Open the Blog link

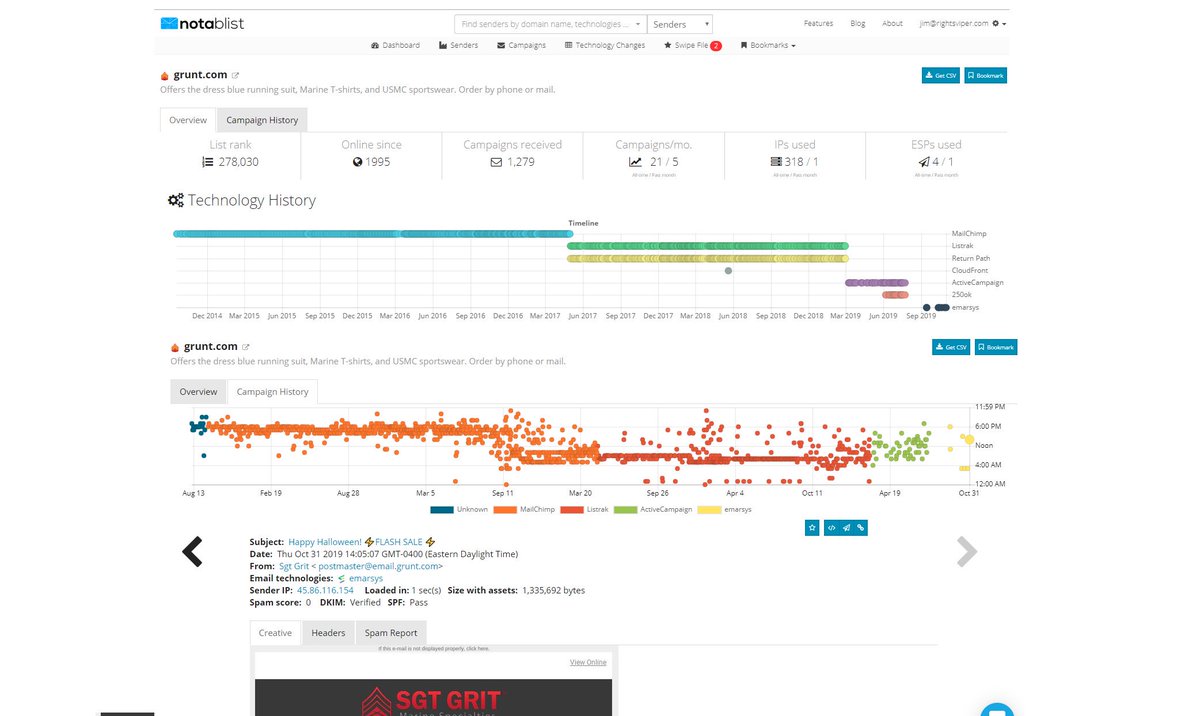pyautogui.click(x=858, y=23)
